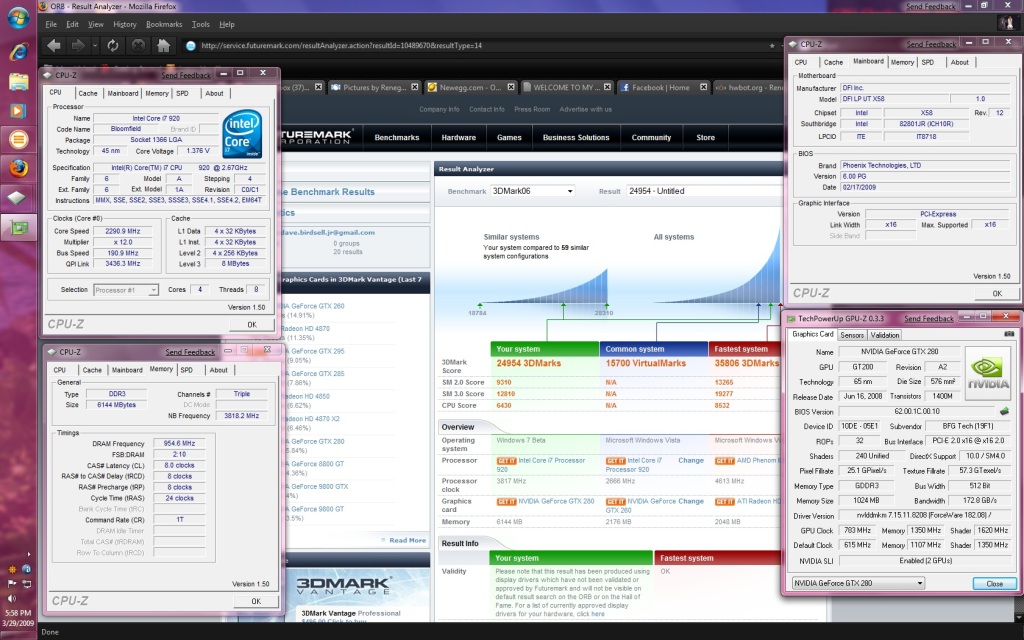This screenshot has height=640, width=1024.
Task: Open the Windows Start orb
Action: pos(18,17)
